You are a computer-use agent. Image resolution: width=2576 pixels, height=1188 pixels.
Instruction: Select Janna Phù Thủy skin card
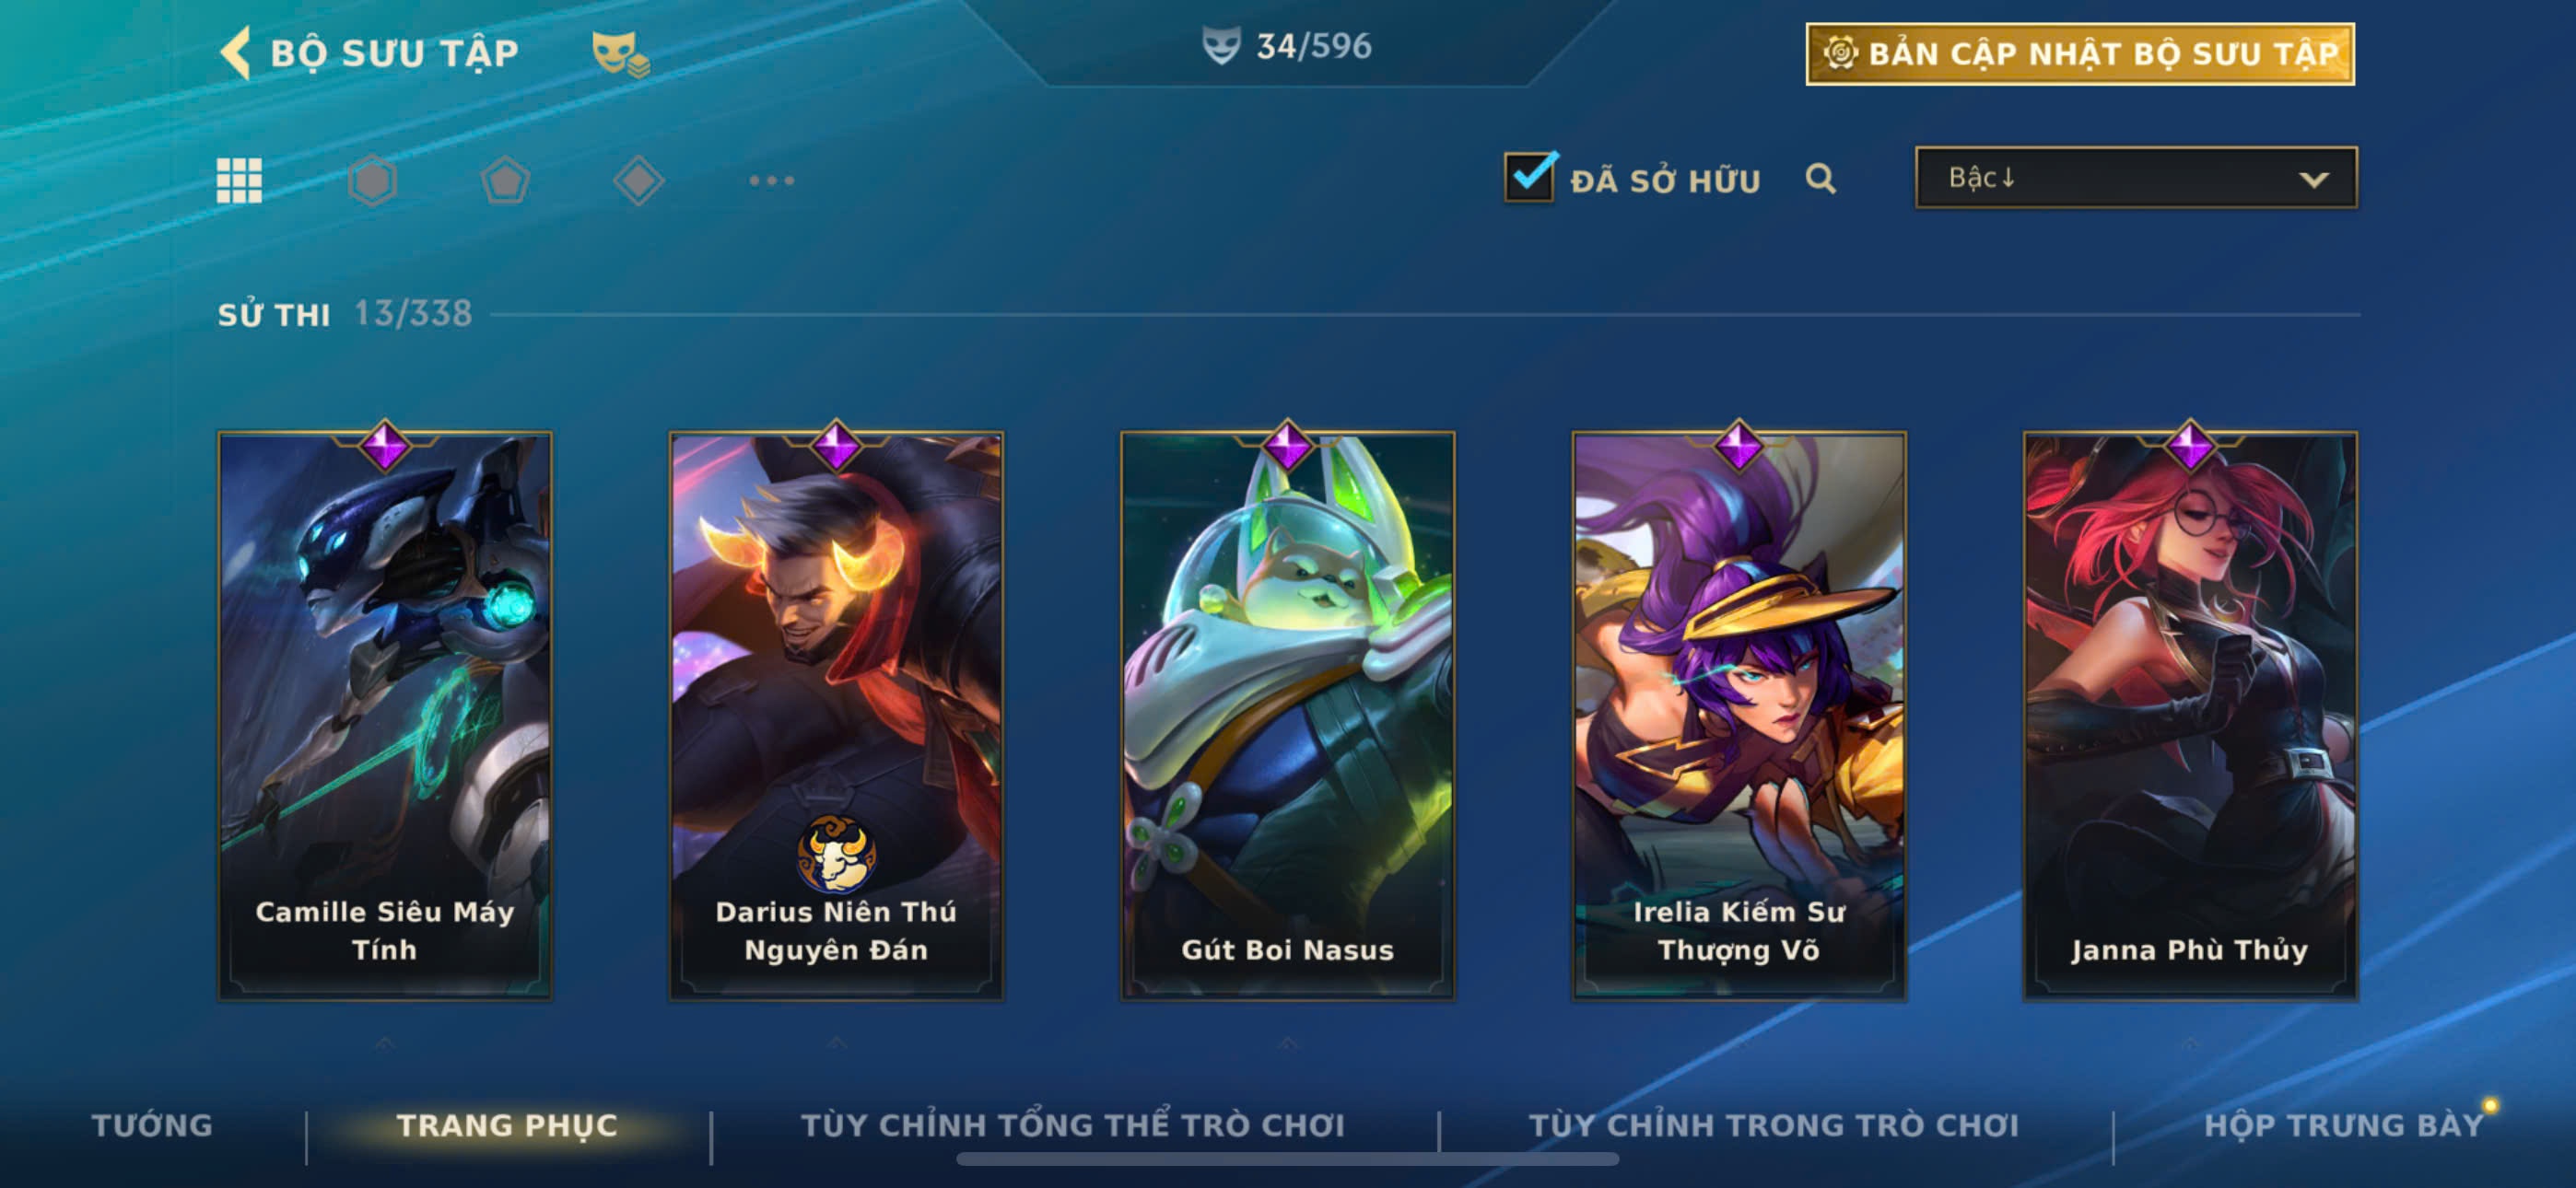[2190, 715]
